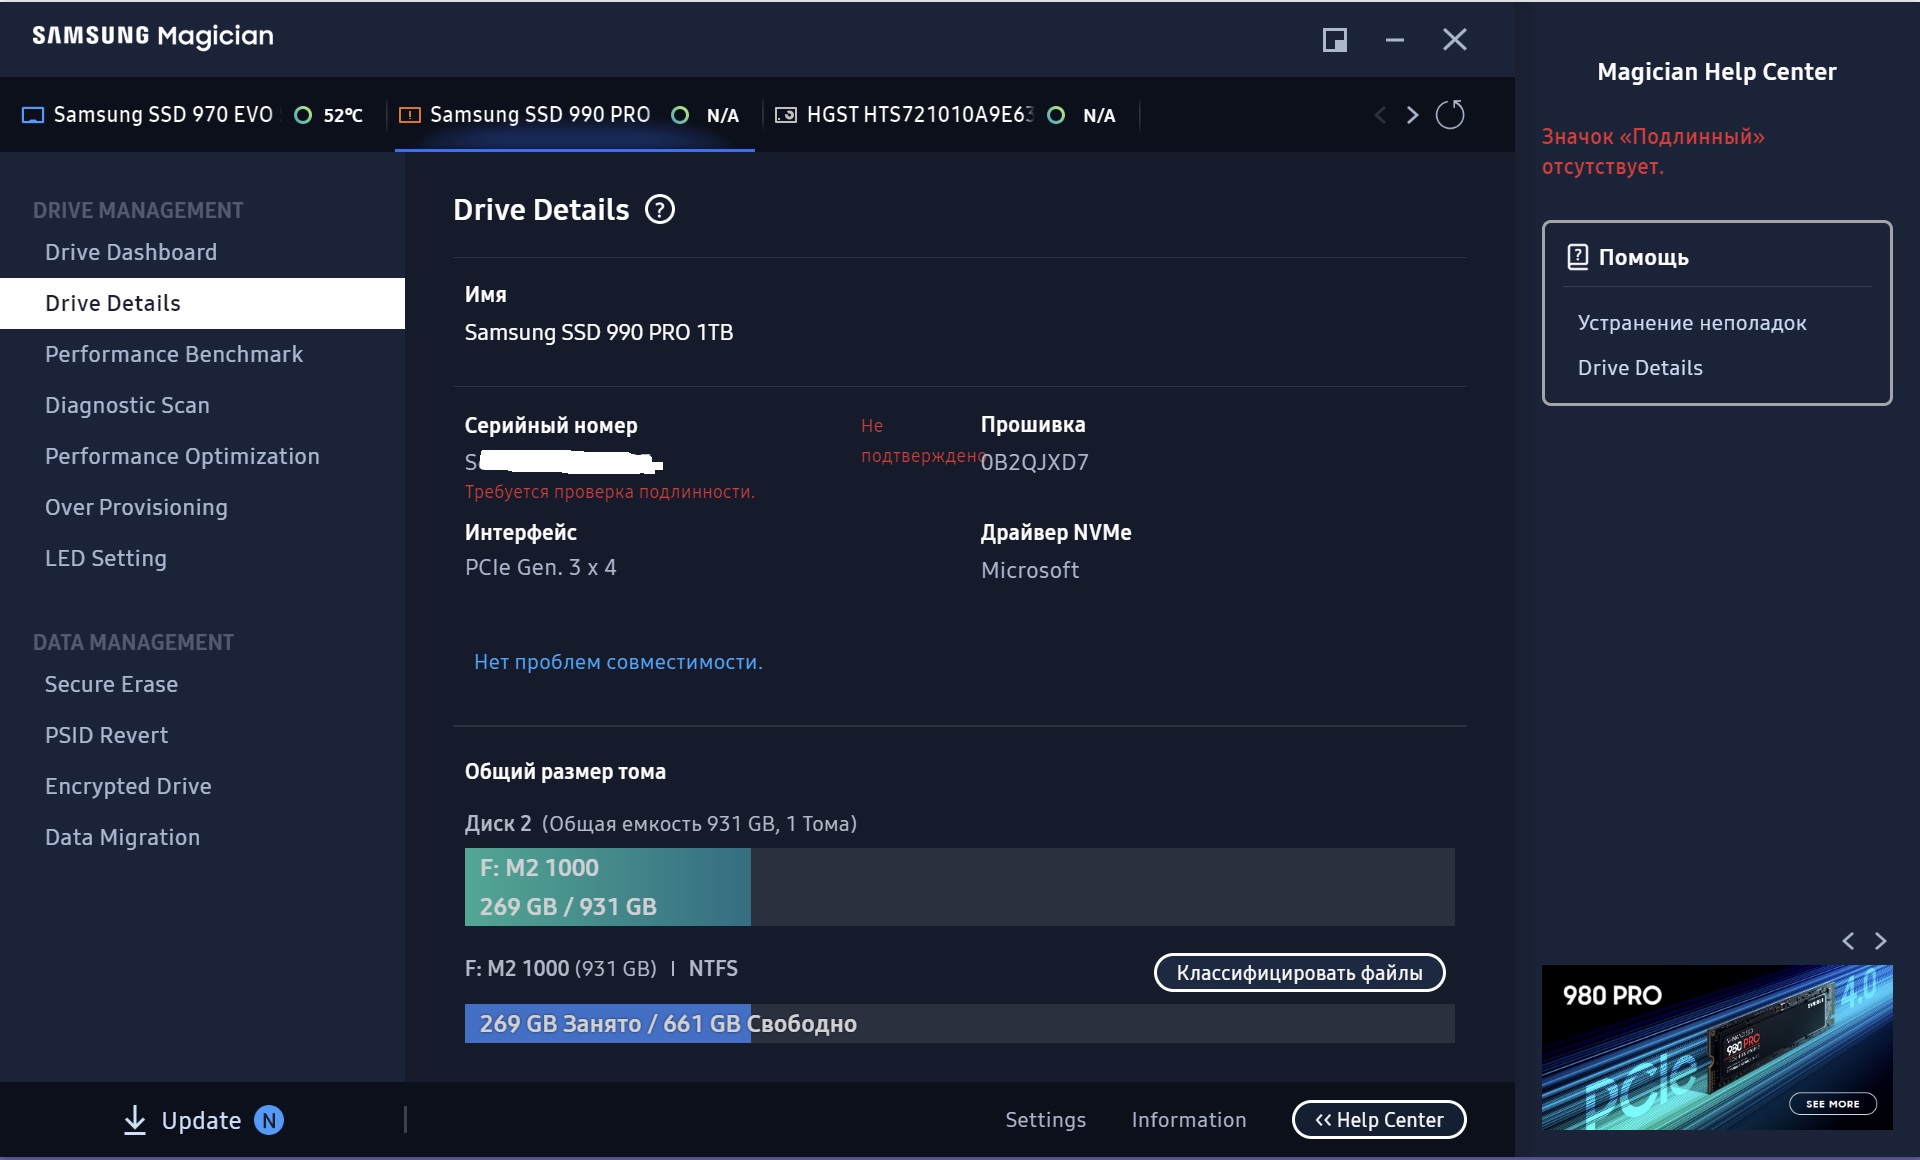
Task: Click the HGST hard drive icon
Action: point(786,115)
